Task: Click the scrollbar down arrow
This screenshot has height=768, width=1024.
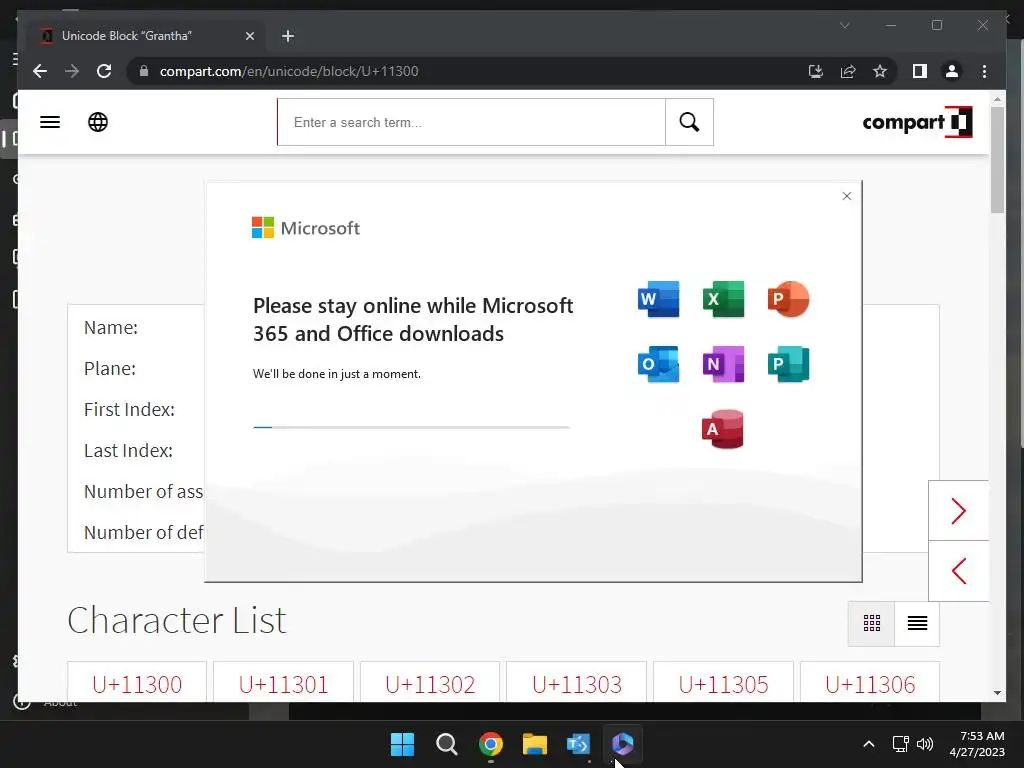Action: pos(997,693)
